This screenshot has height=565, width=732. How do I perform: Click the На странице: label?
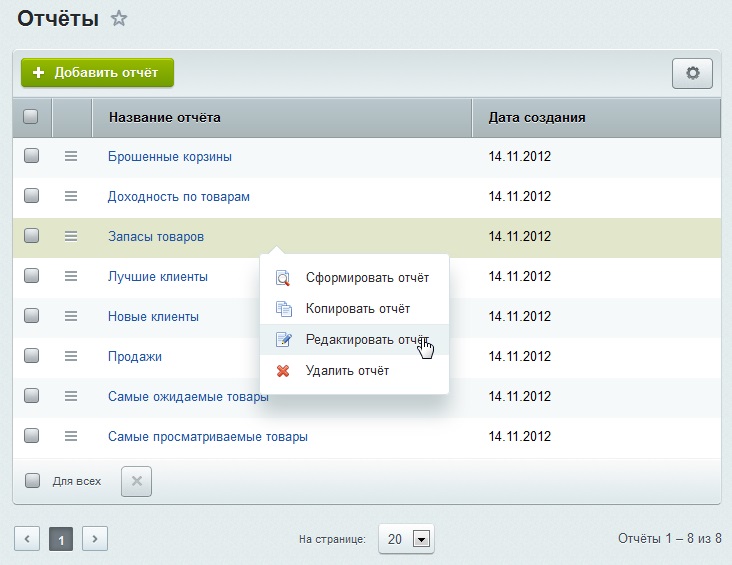(x=332, y=539)
